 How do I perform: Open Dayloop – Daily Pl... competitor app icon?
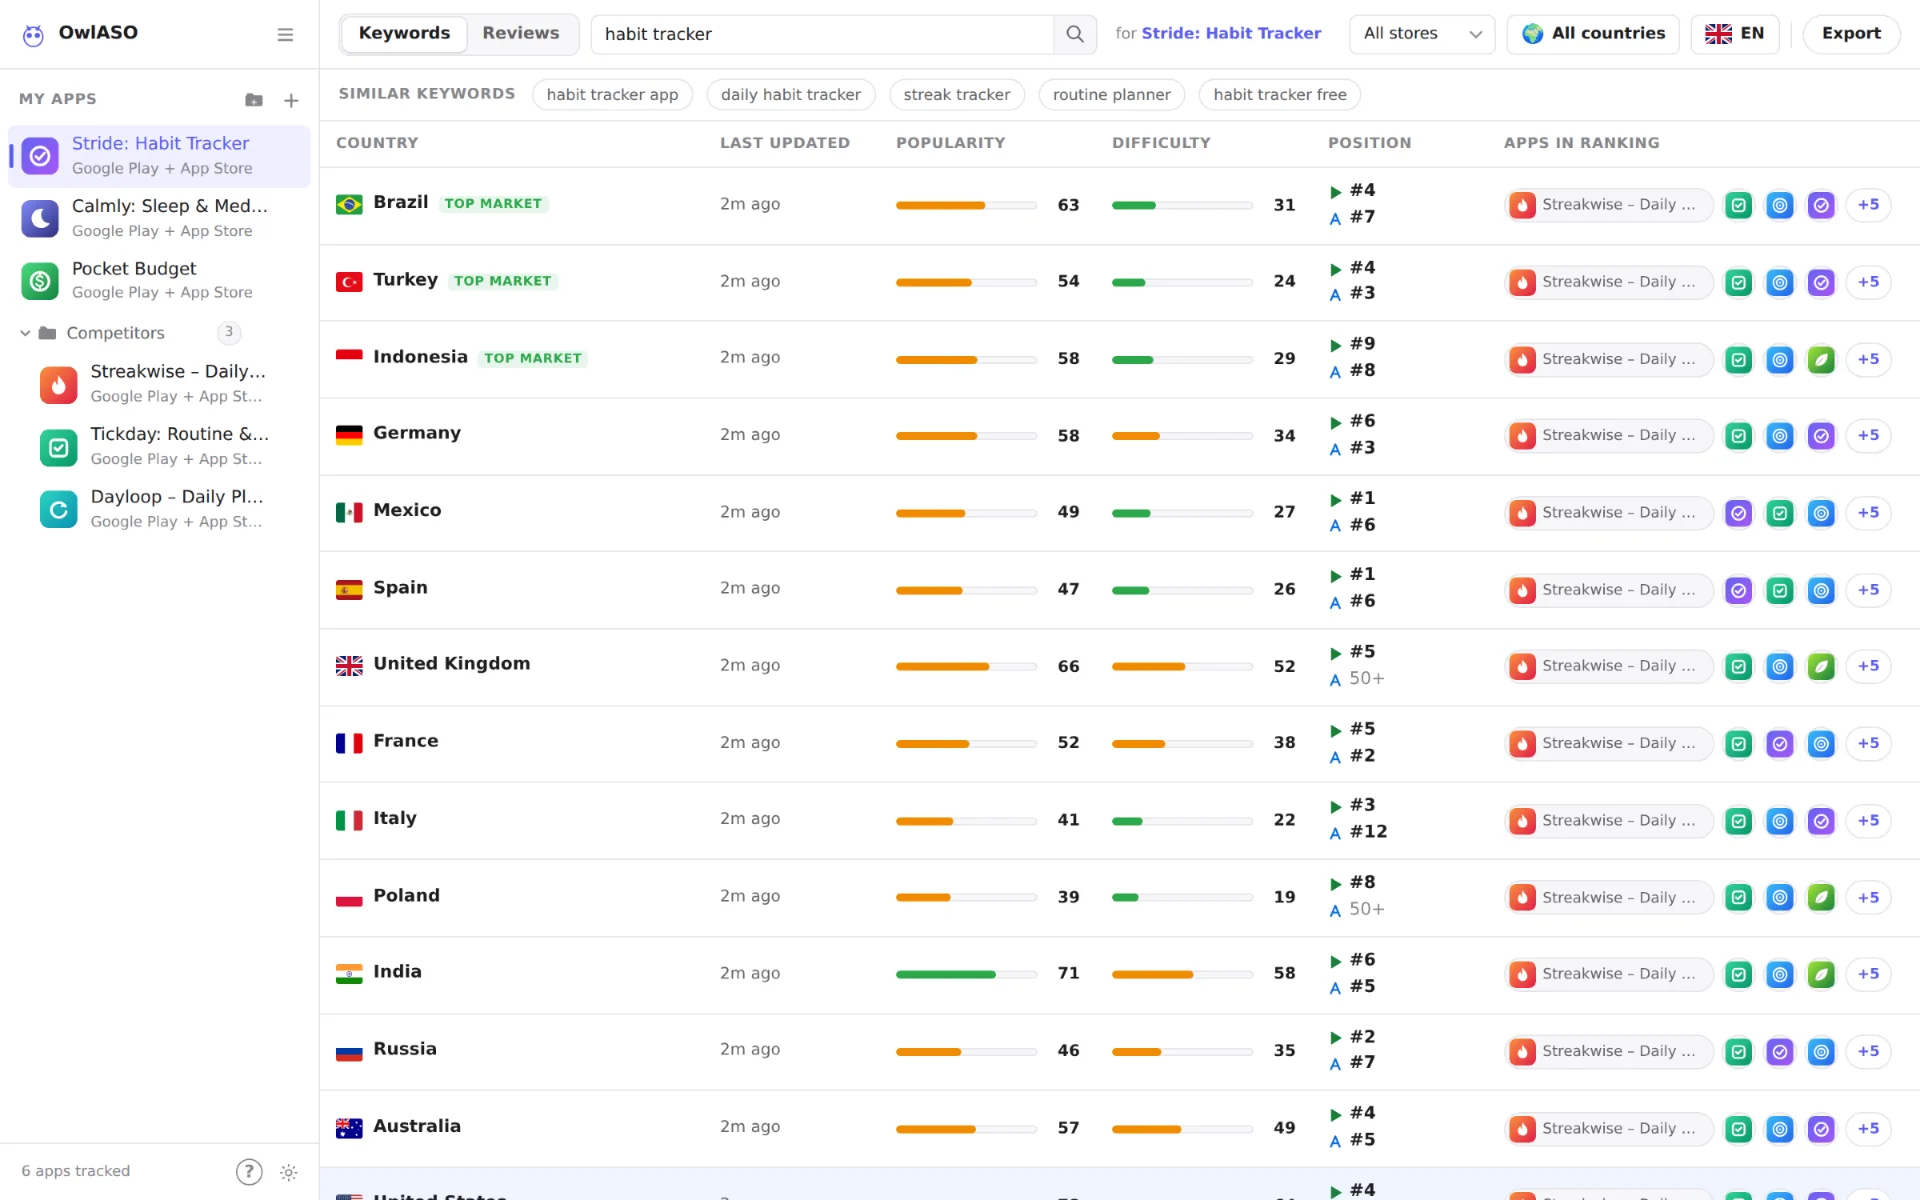tap(59, 509)
